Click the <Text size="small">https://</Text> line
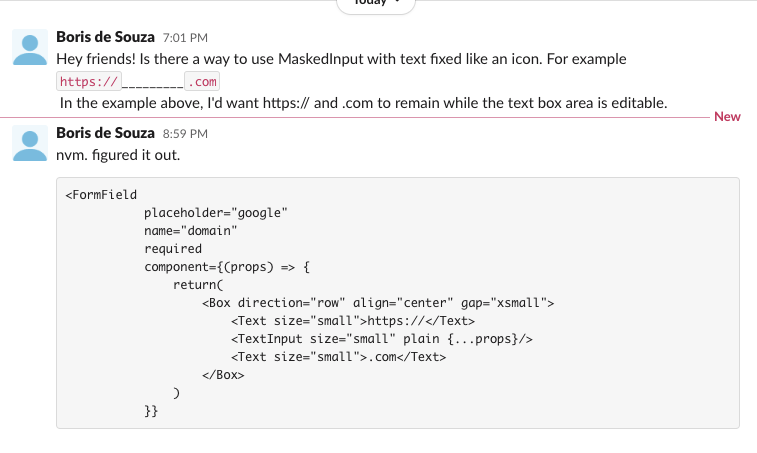Image resolution: width=757 pixels, height=453 pixels. point(353,321)
